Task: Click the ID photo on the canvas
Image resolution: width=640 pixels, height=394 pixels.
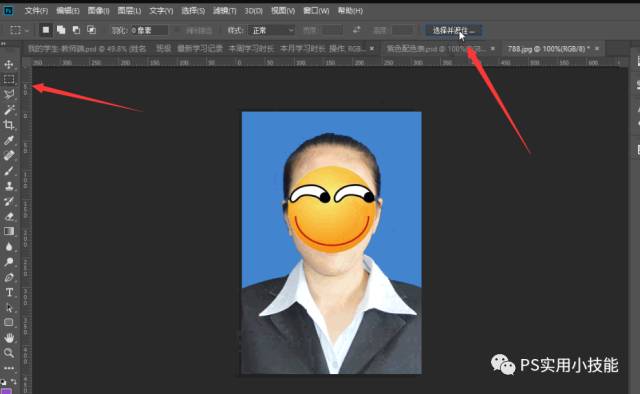Action: [x=331, y=243]
